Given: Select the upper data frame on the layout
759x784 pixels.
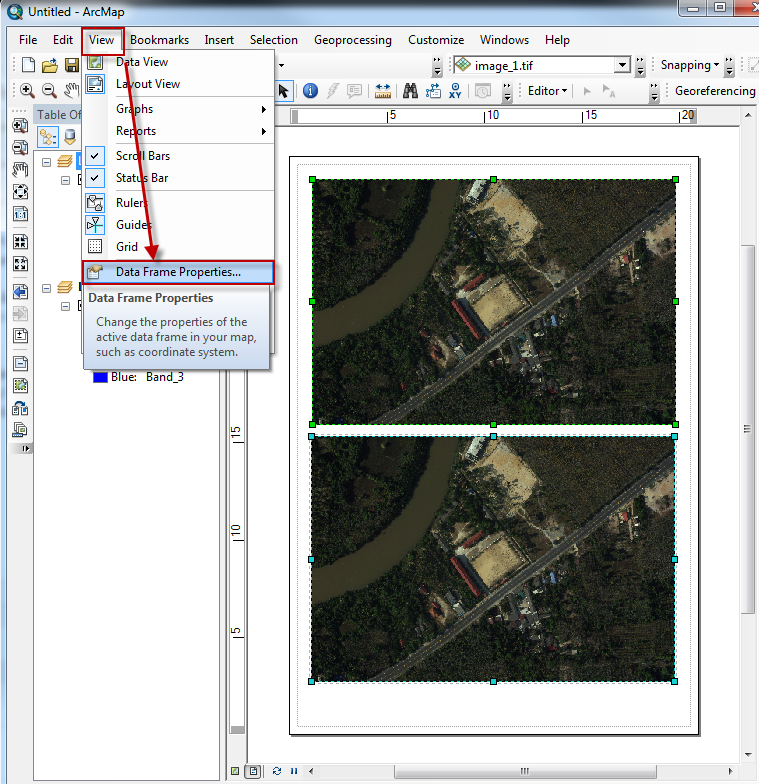Looking at the screenshot, I should click(x=494, y=302).
